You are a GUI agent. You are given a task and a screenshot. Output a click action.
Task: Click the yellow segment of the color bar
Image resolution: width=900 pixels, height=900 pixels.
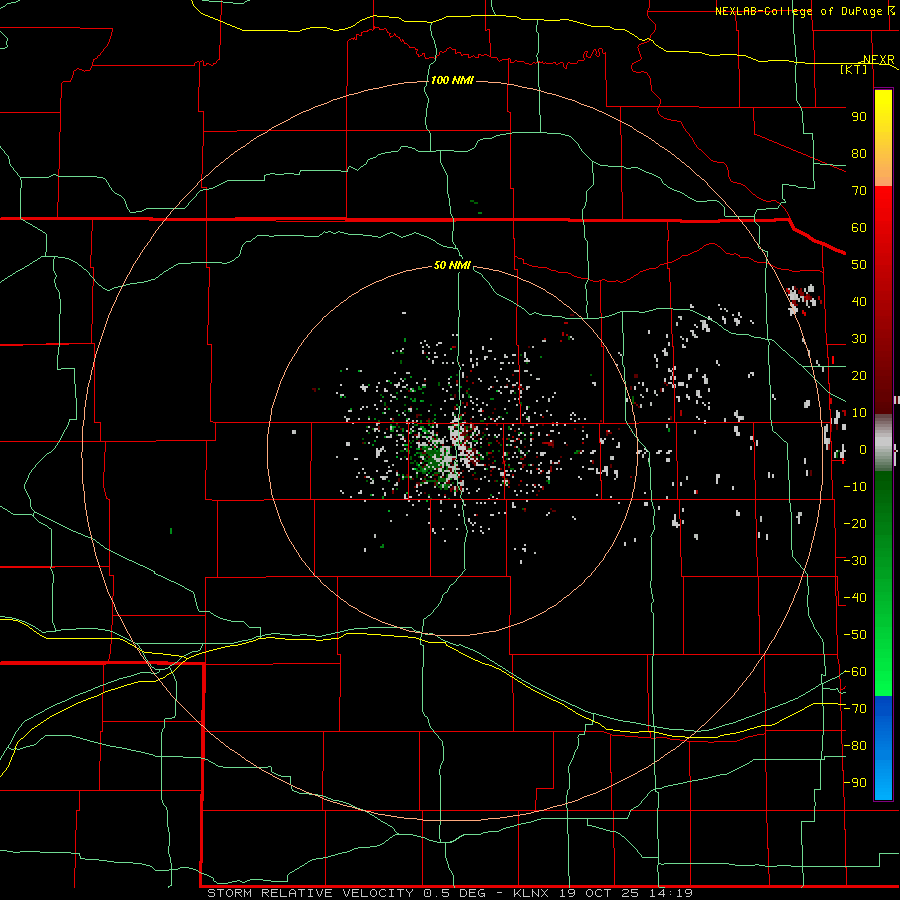pyautogui.click(x=883, y=123)
